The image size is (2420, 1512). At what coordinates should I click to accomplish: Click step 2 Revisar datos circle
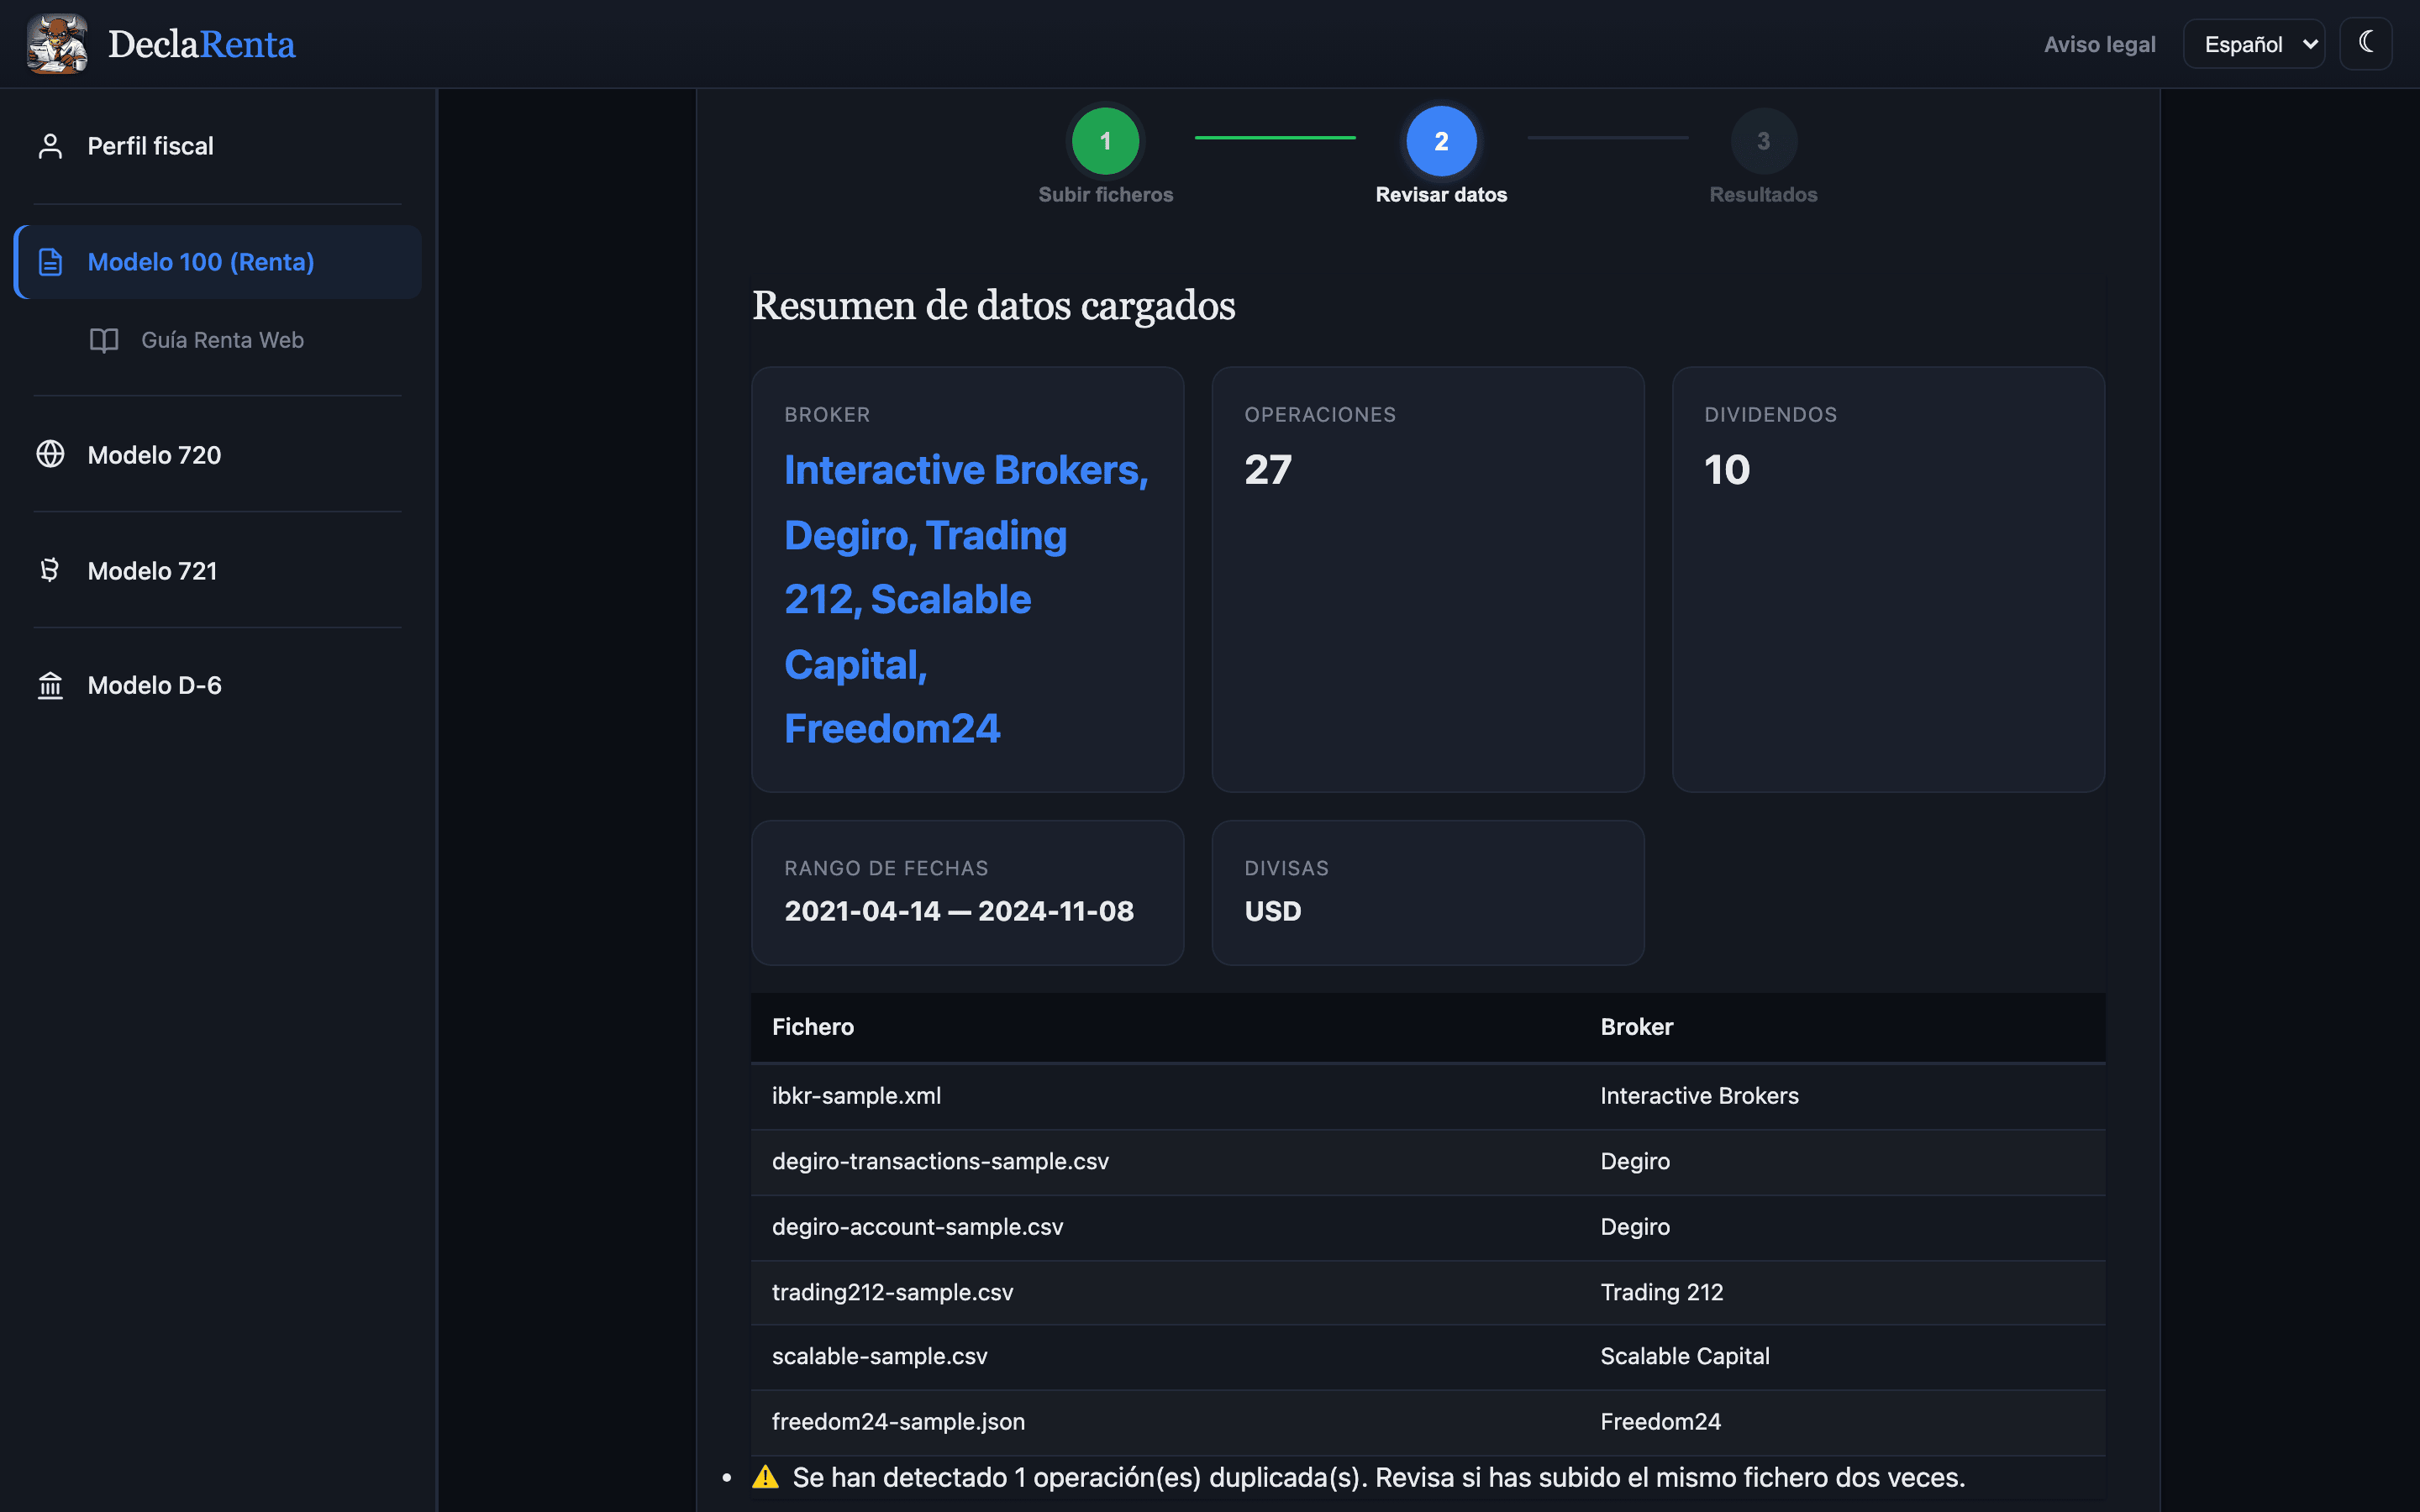tap(1441, 141)
